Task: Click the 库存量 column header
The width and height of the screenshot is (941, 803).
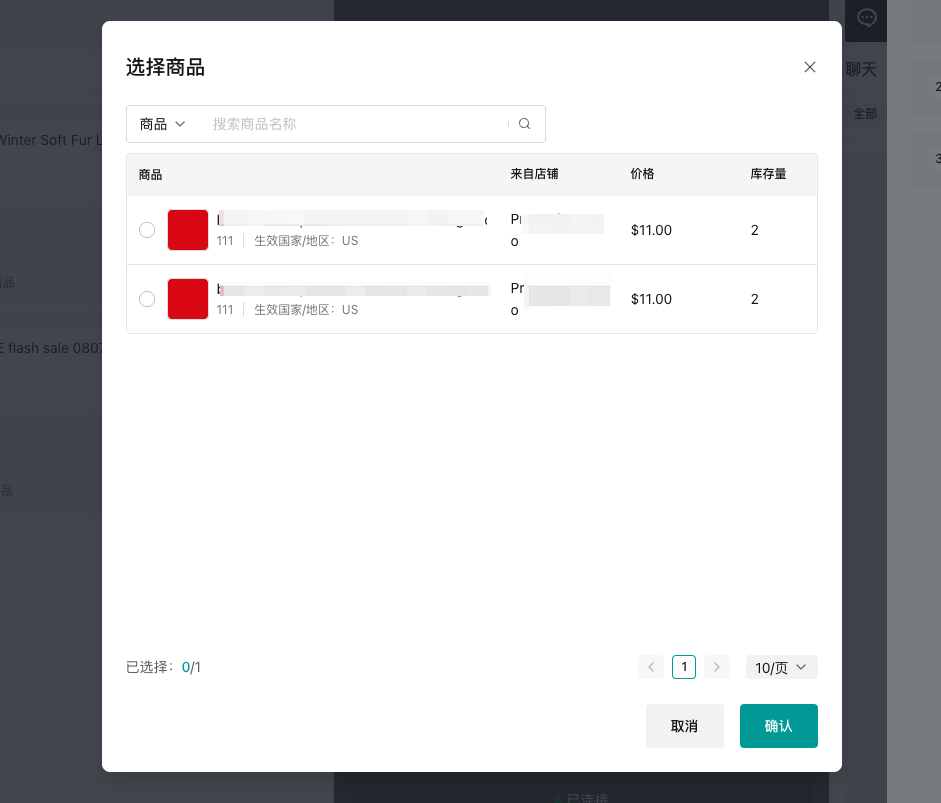Action: [768, 174]
